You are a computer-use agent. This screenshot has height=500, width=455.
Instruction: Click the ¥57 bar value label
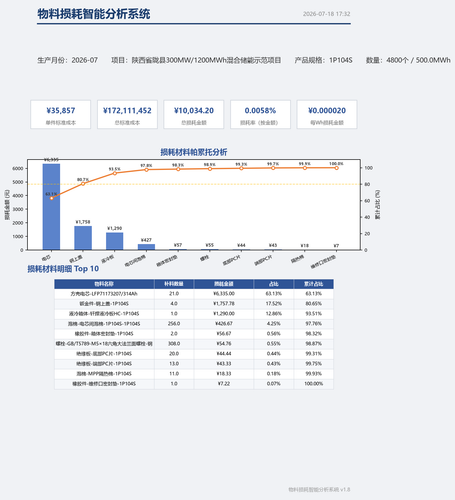pos(178,245)
